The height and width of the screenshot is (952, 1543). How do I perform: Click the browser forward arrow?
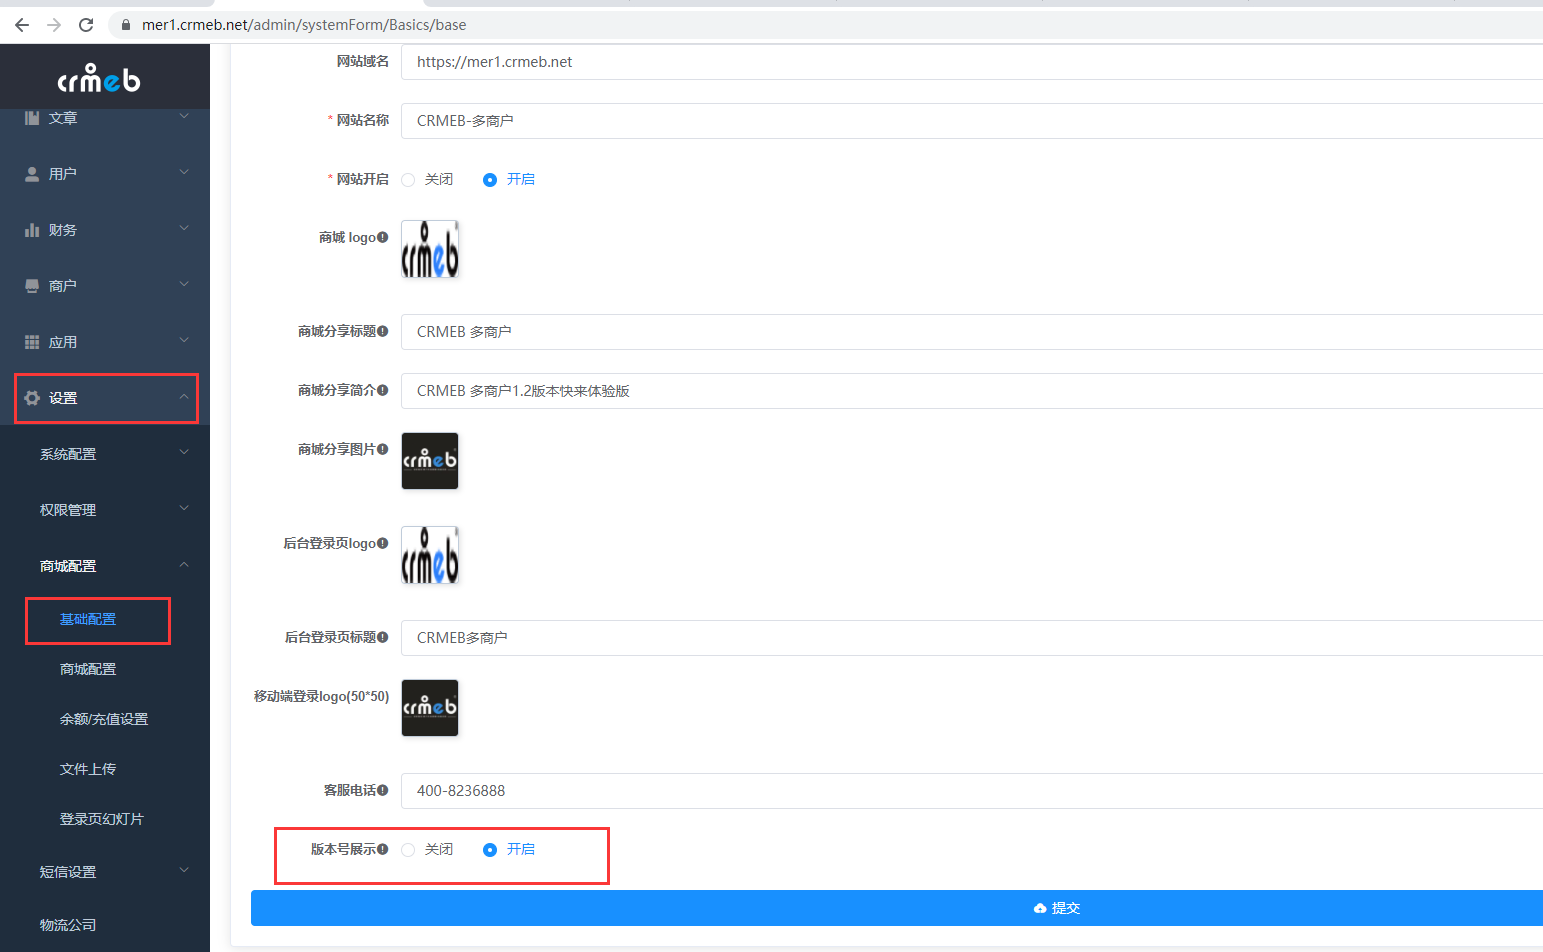54,25
